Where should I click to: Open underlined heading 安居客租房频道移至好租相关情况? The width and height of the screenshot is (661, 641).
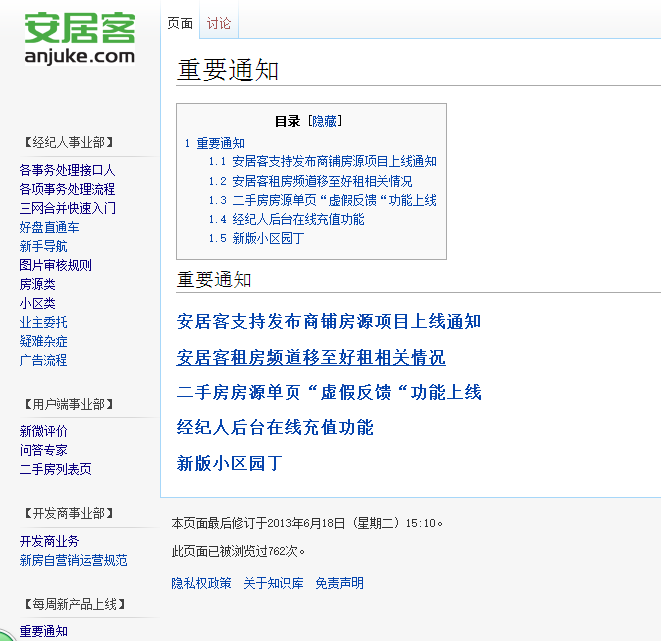coord(311,357)
